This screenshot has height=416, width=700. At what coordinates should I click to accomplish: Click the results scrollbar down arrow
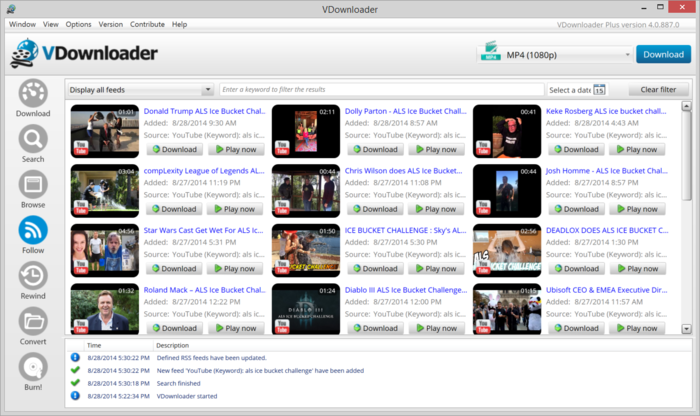[686, 329]
